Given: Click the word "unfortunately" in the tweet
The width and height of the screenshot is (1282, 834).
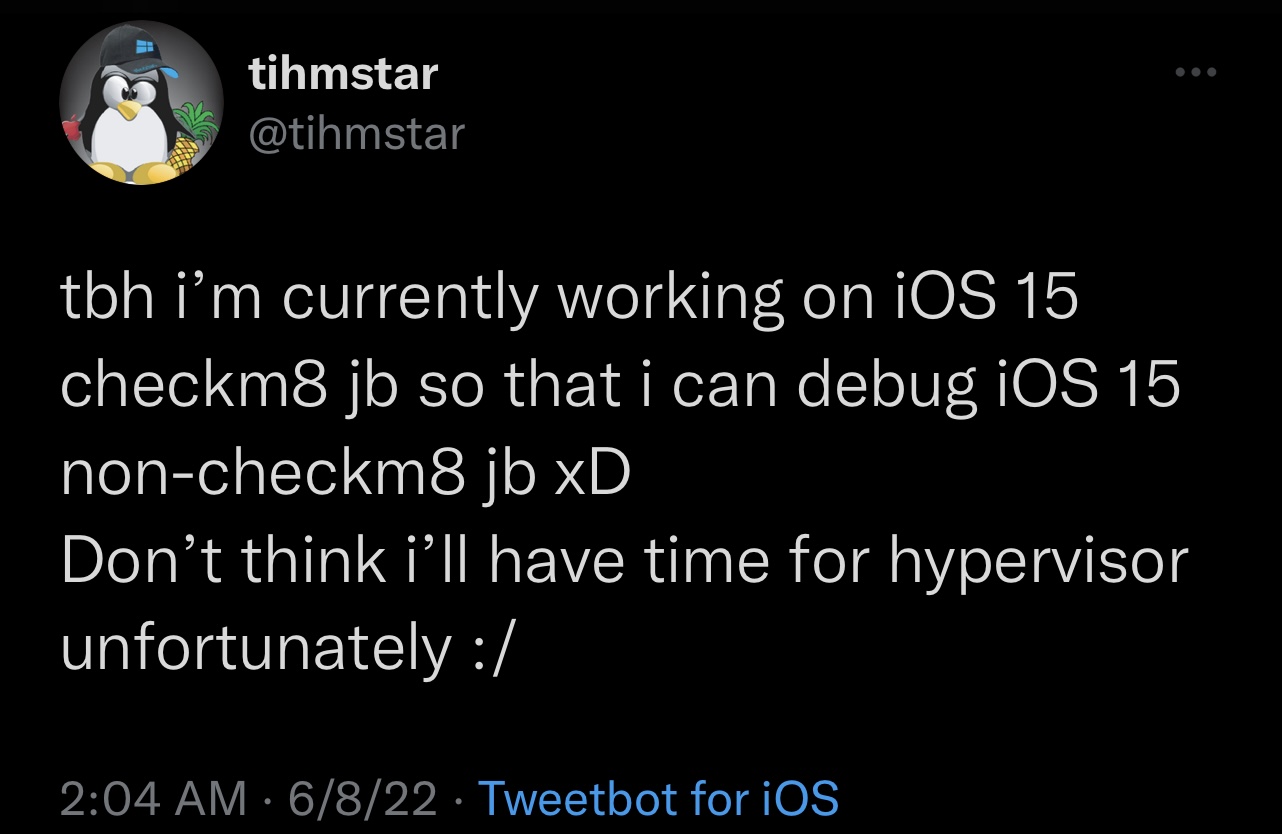Looking at the screenshot, I should (256, 650).
